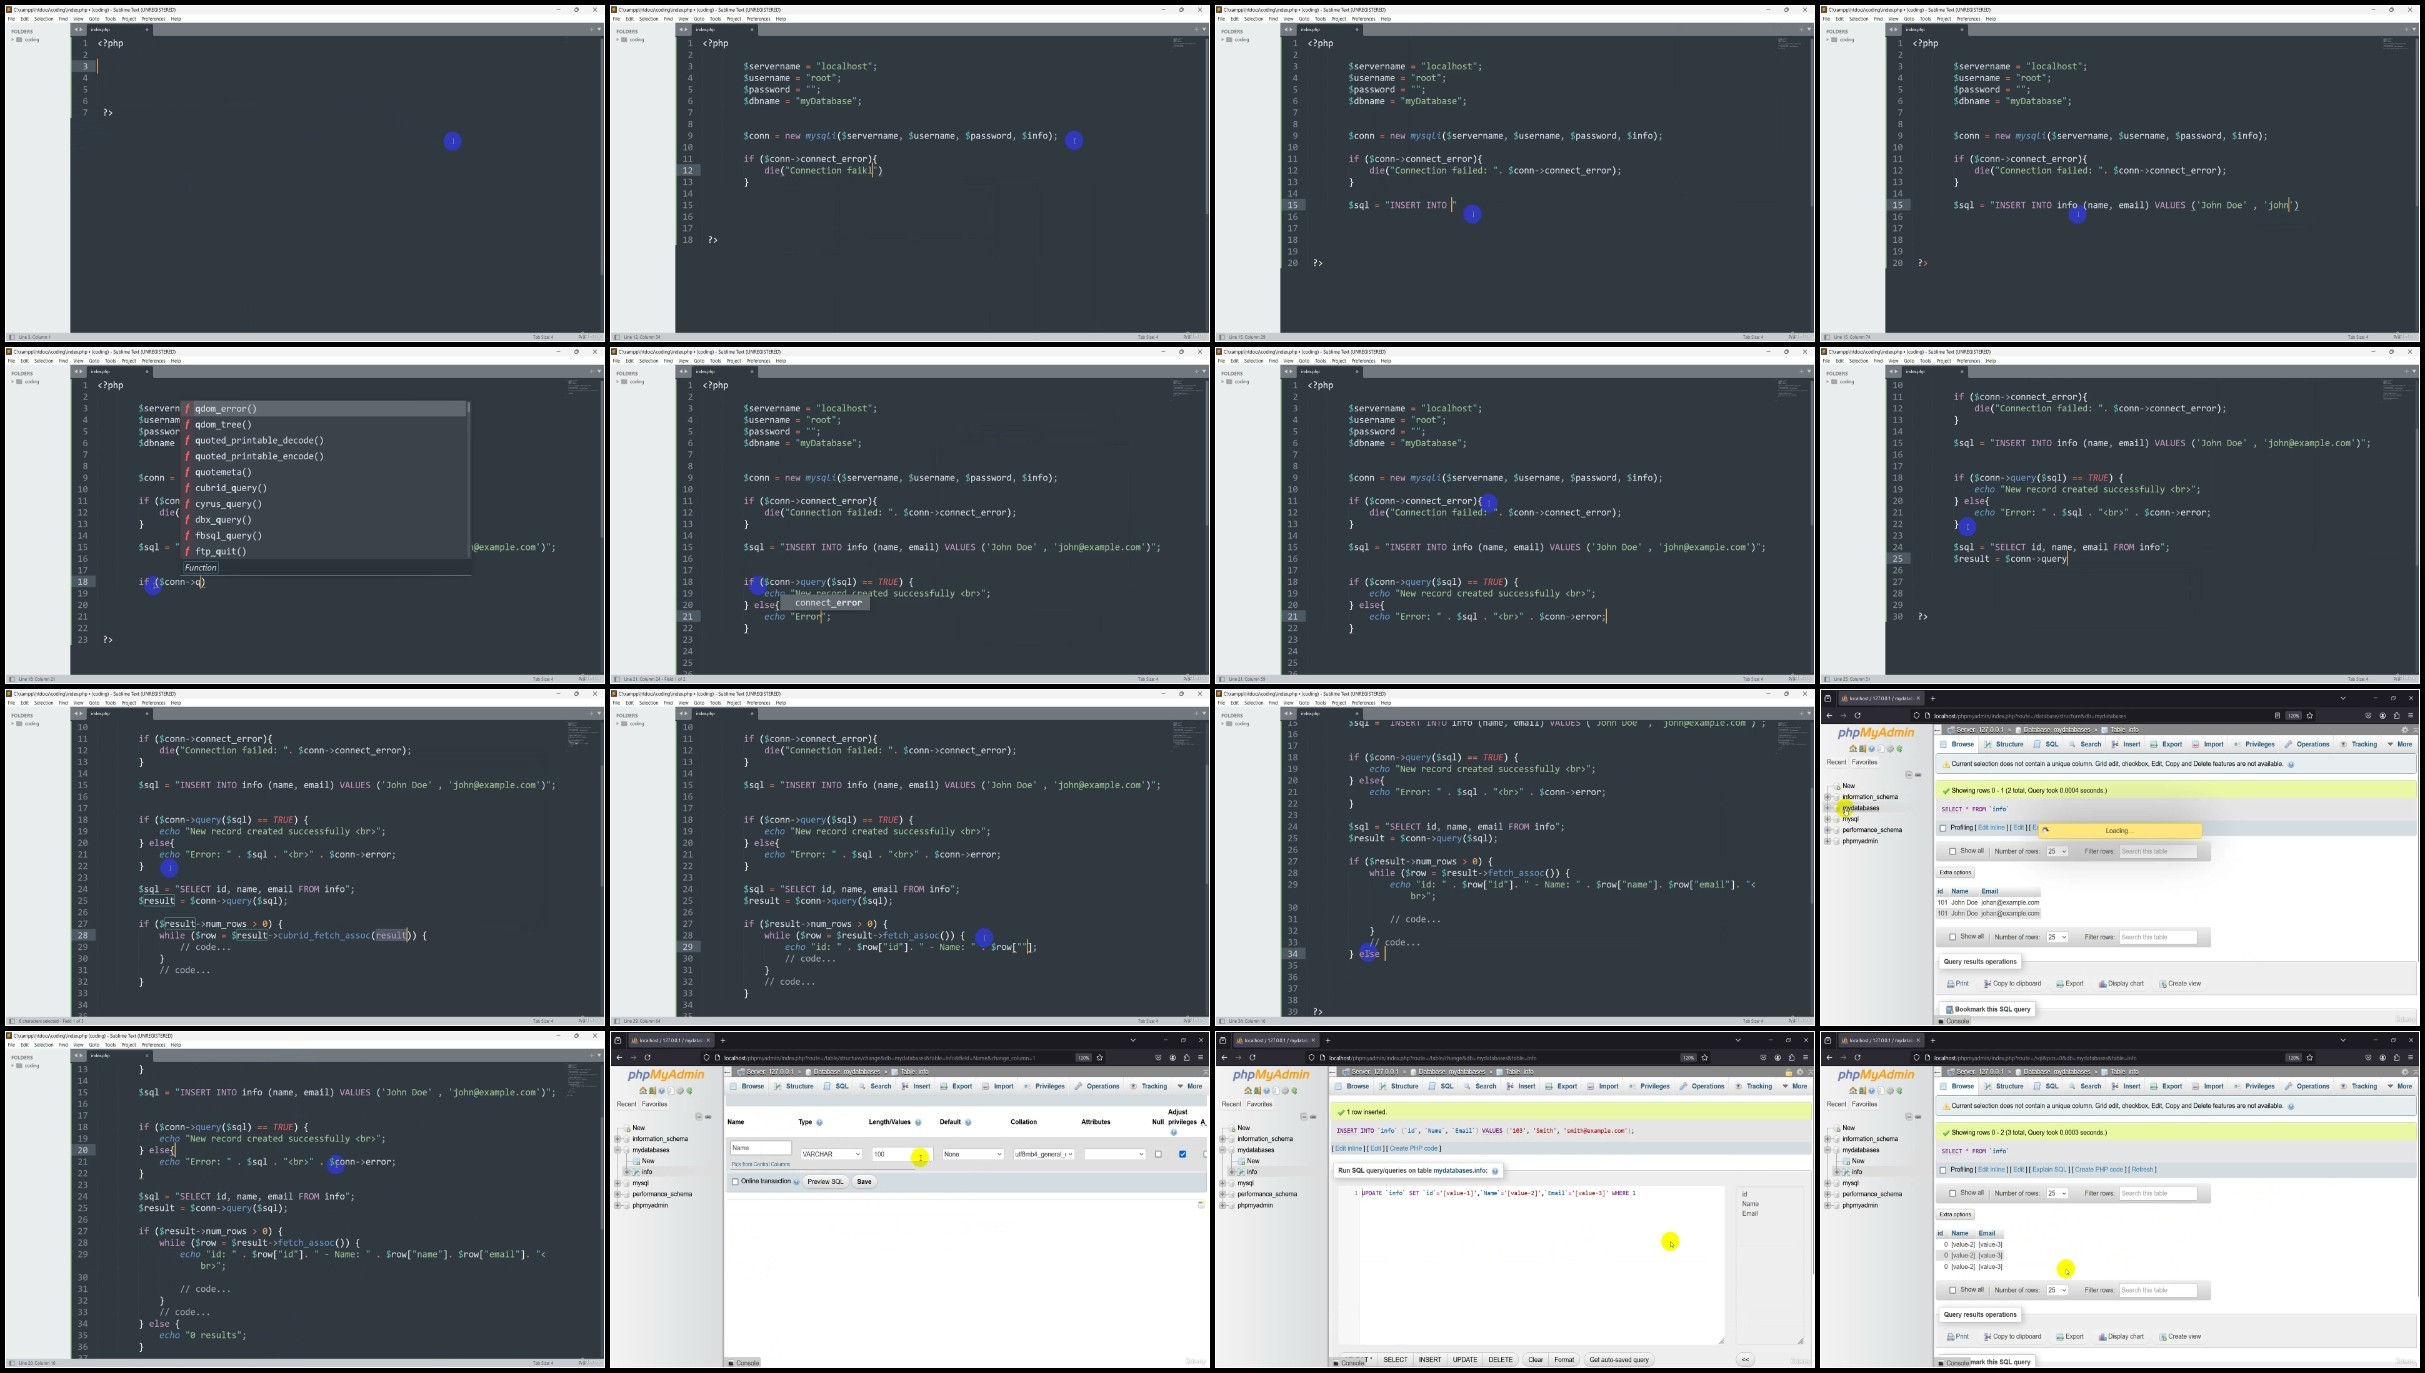The height and width of the screenshot is (1373, 2425).
Task: Click the Length/Values field containing 100
Action: click(x=890, y=1155)
